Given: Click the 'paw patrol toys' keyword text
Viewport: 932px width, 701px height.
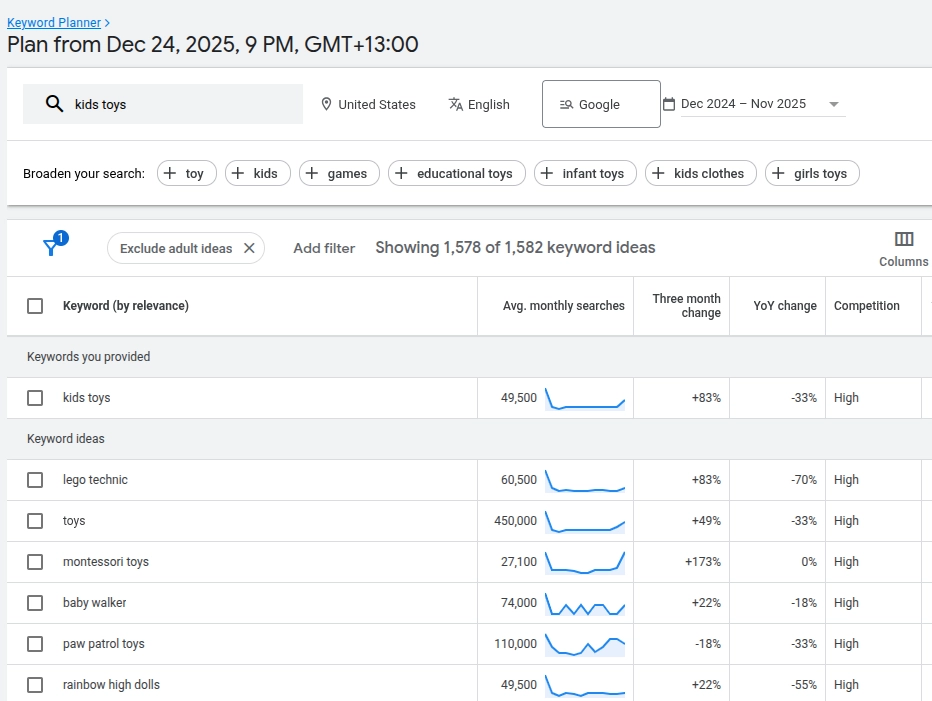Looking at the screenshot, I should (x=103, y=644).
